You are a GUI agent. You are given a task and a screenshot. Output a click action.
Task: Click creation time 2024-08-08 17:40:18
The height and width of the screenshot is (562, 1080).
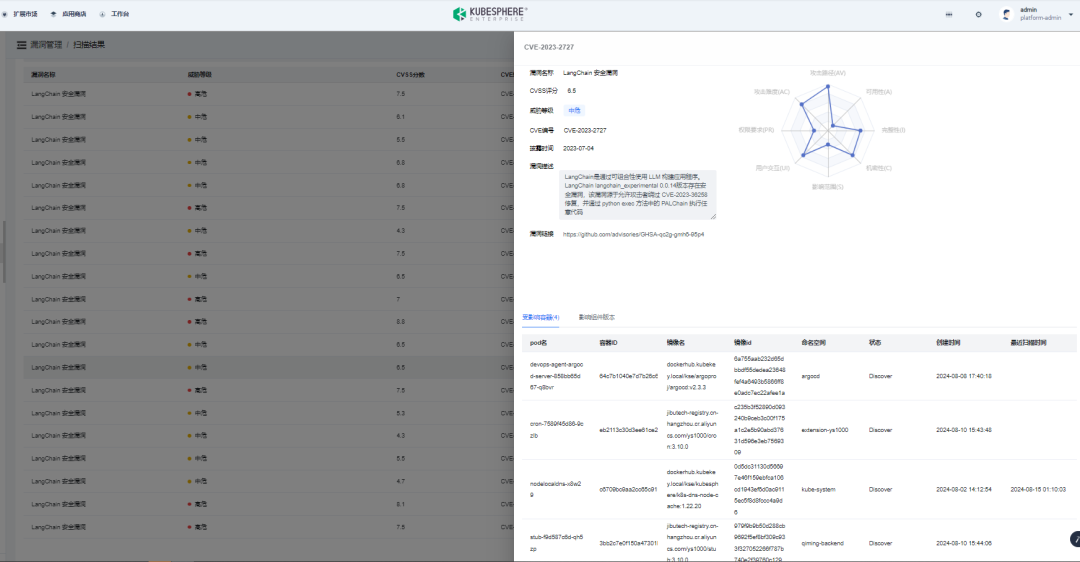(x=964, y=376)
